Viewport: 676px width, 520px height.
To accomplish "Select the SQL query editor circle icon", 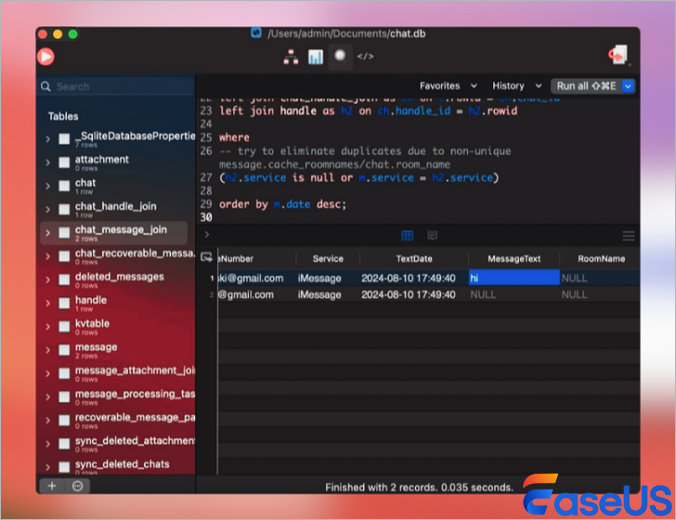I will click(x=341, y=56).
